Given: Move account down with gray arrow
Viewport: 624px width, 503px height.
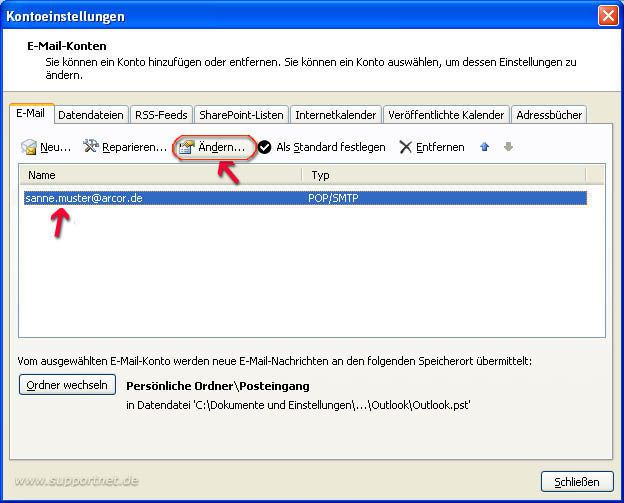Looking at the screenshot, I should click(508, 147).
